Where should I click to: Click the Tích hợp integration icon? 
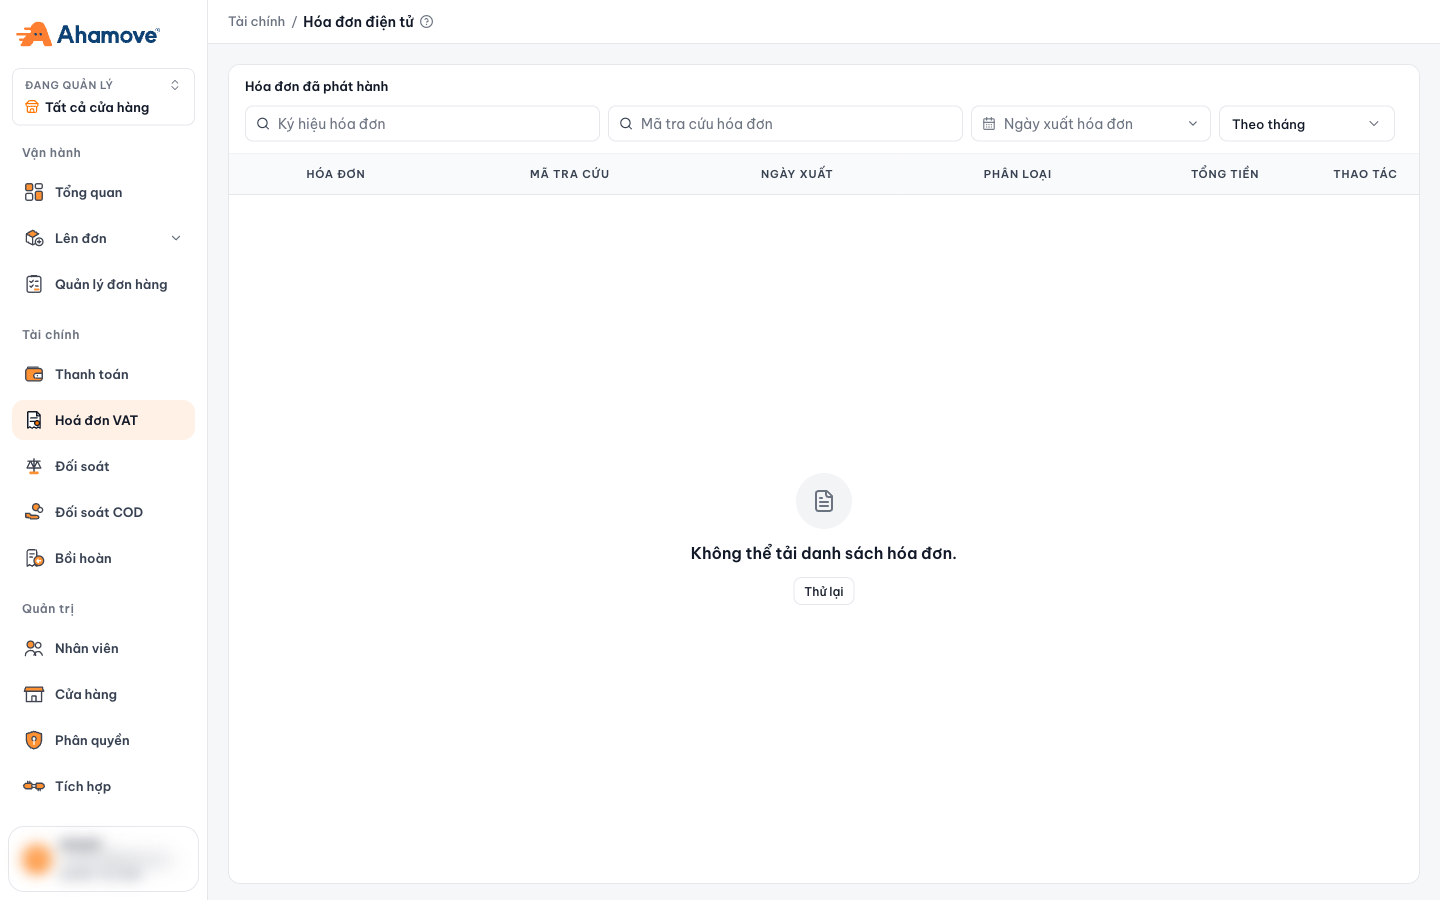[x=34, y=786]
